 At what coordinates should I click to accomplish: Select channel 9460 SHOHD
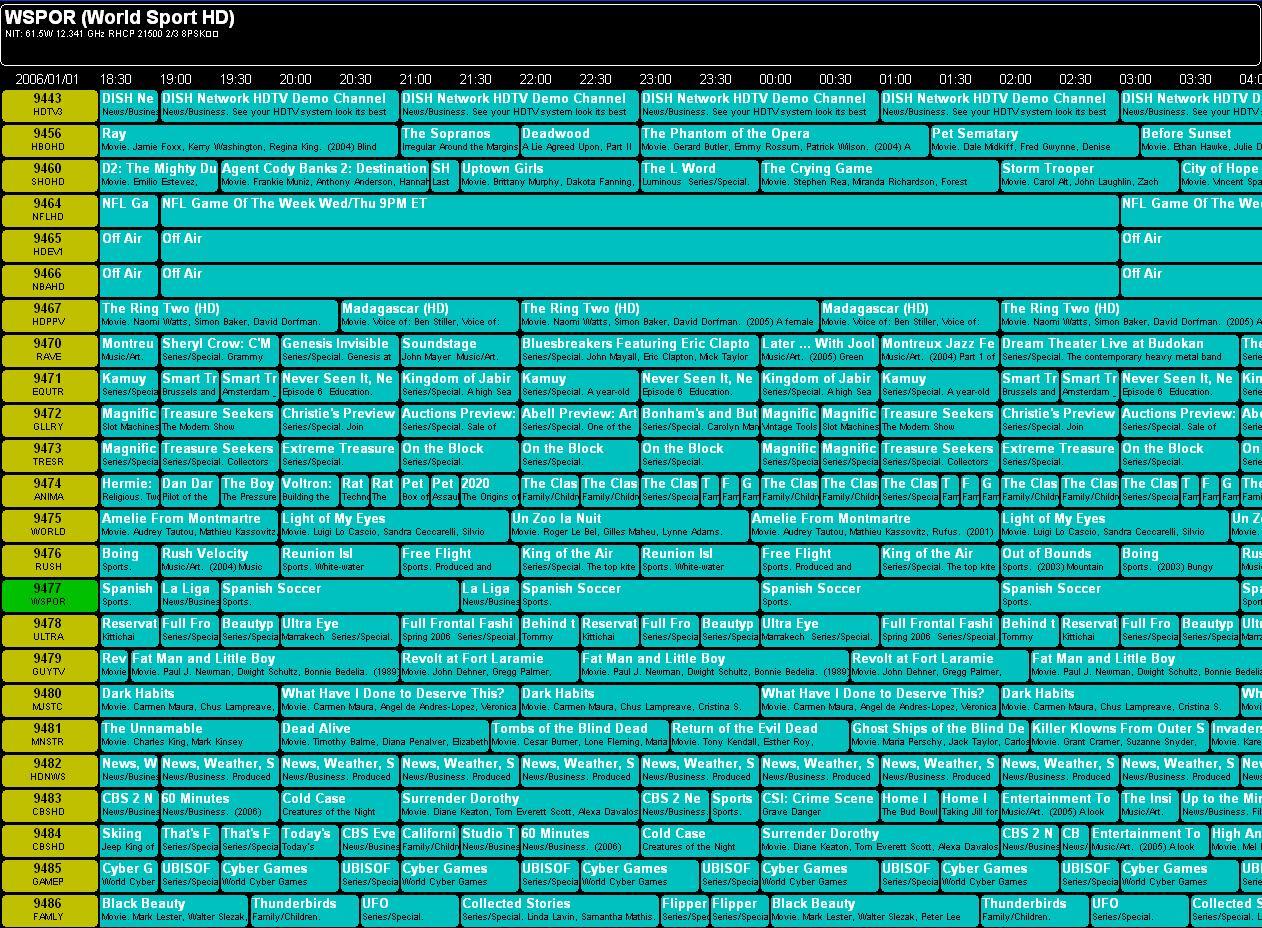[x=49, y=176]
